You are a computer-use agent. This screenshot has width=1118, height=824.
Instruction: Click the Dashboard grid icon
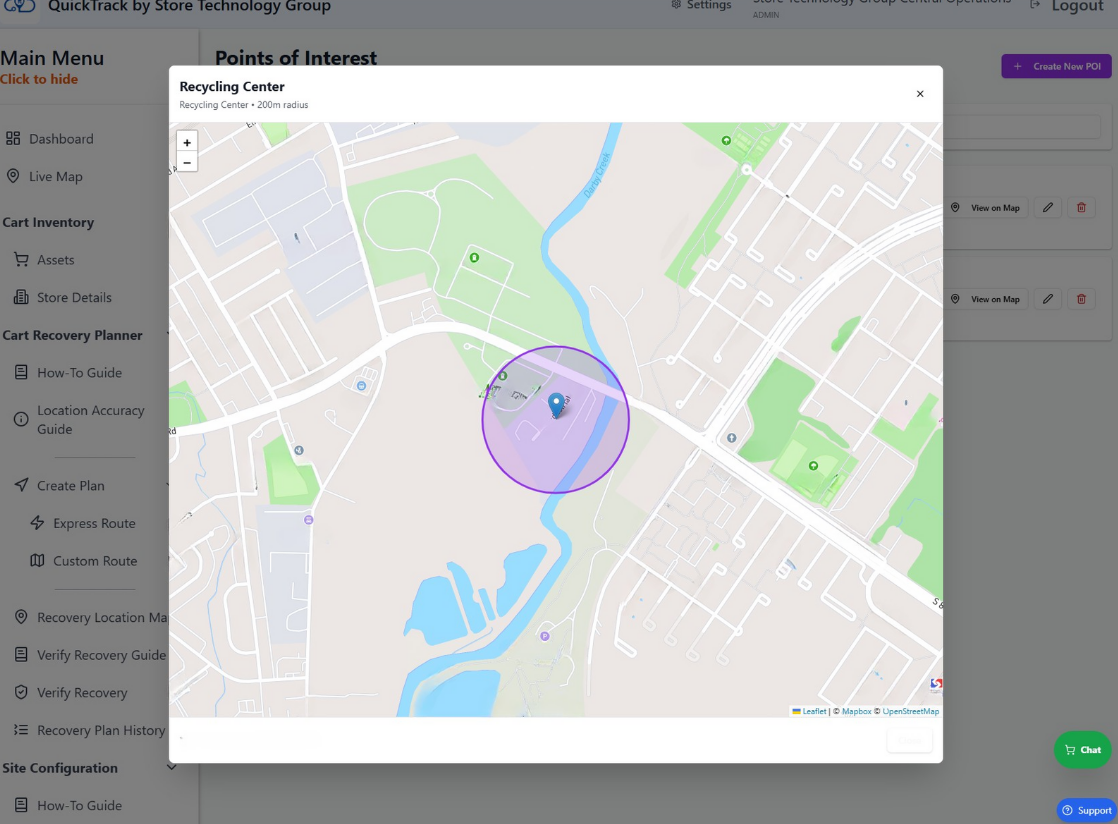(13, 138)
